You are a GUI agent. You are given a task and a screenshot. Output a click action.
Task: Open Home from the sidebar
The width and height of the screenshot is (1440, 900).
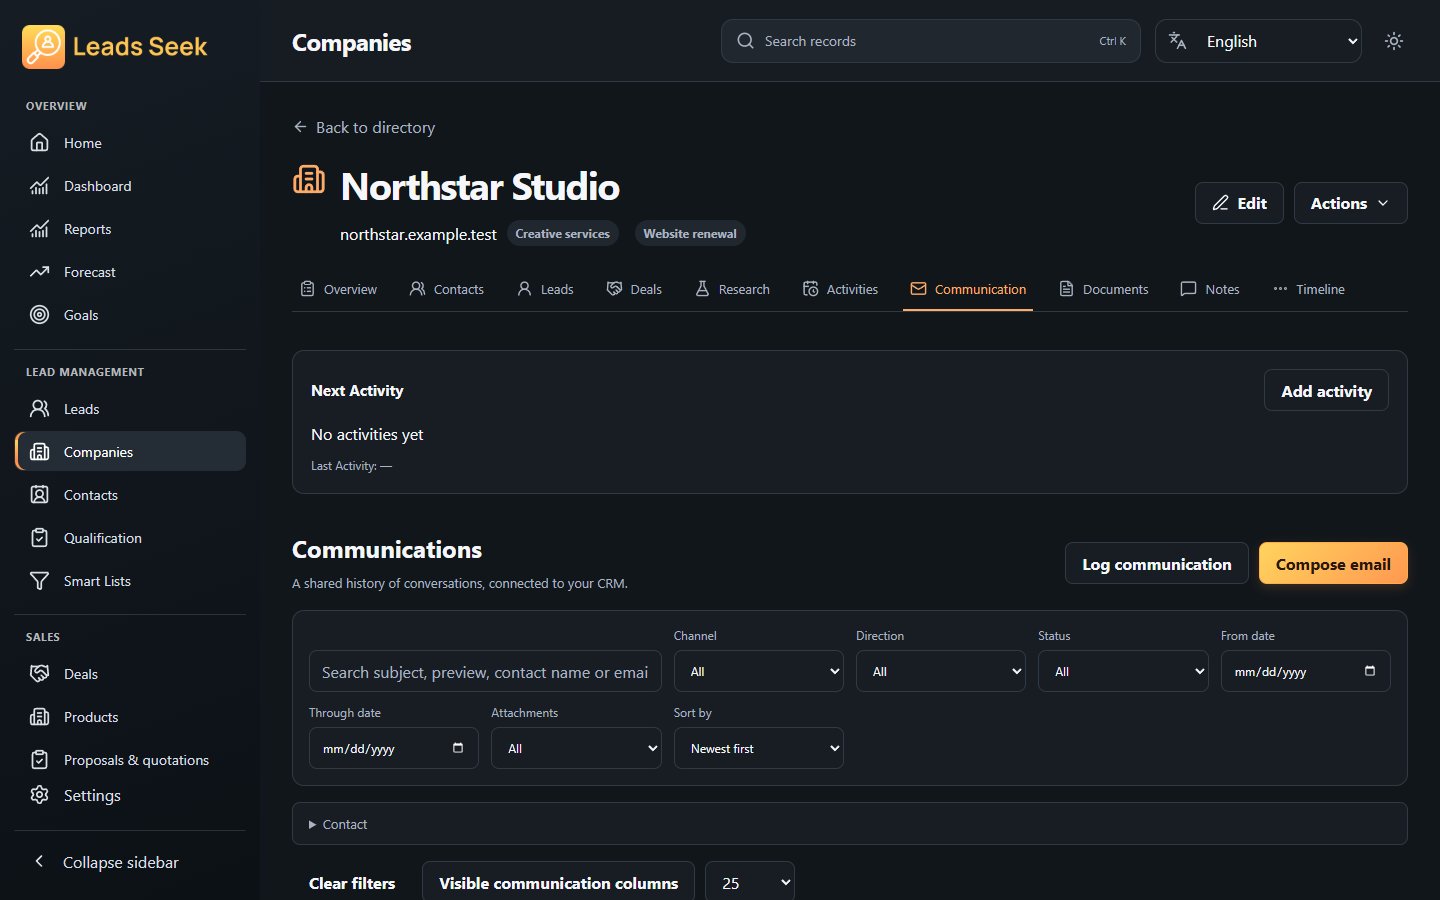click(130, 143)
